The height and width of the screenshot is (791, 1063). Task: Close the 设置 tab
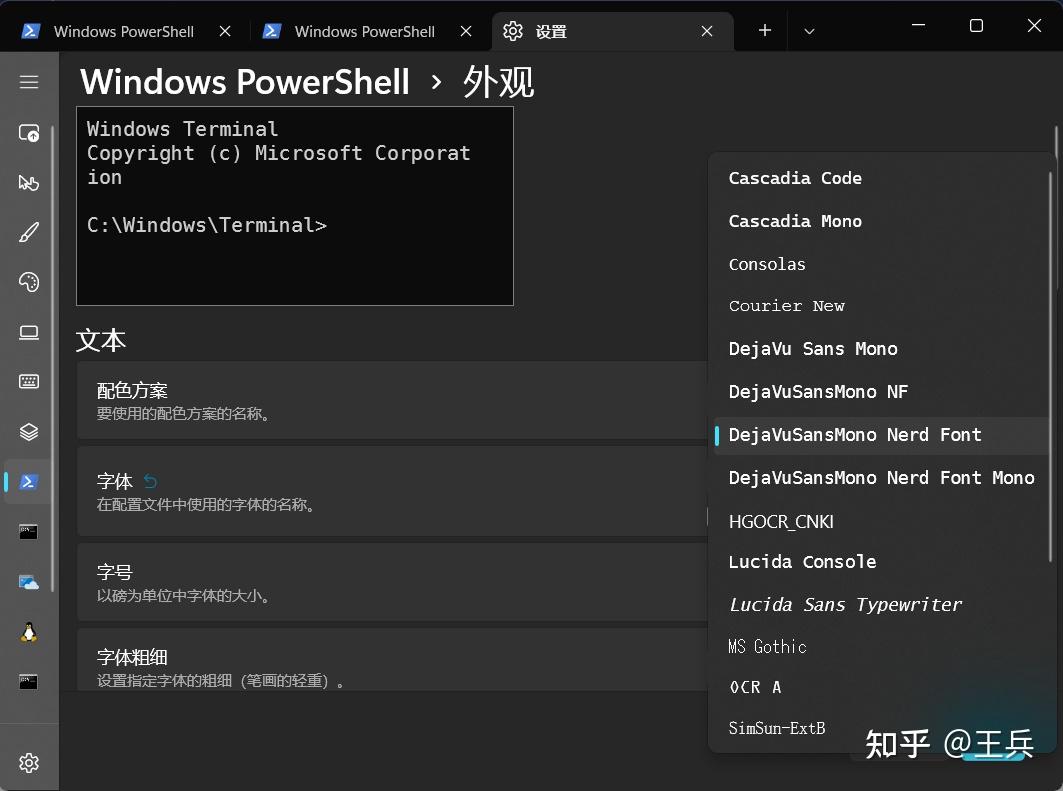pos(707,31)
